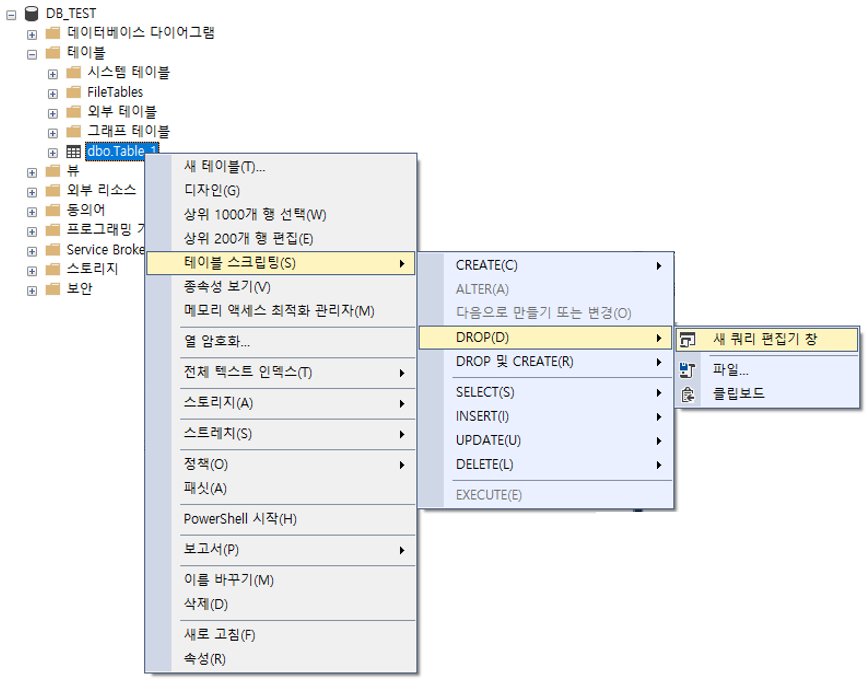
Task: Click the FileTables folder icon
Action: pos(73,92)
